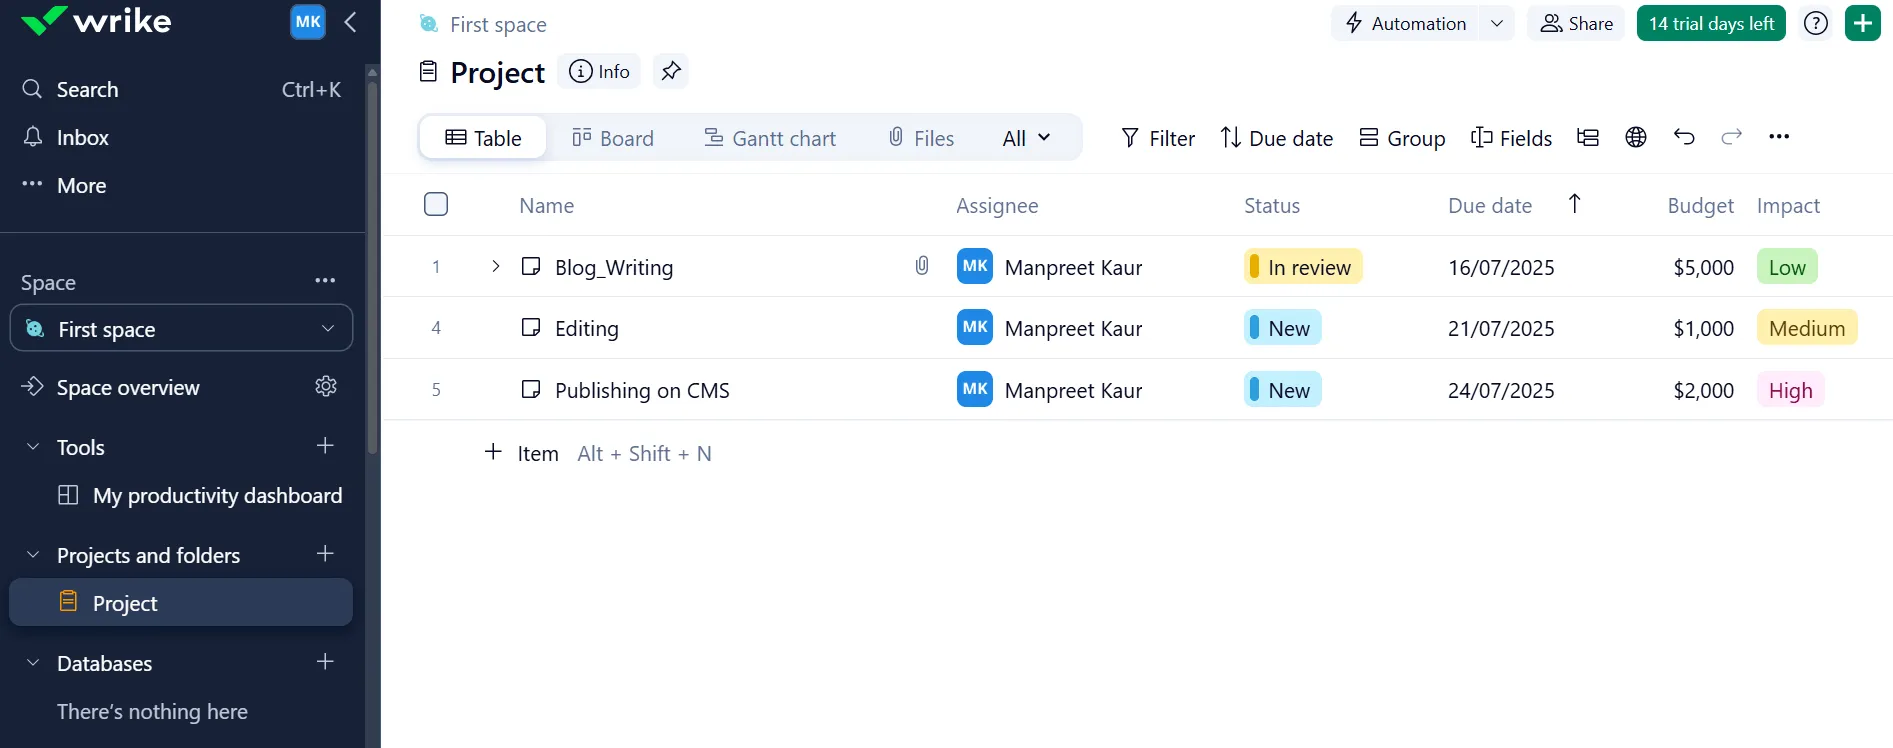Switch to the Board view tab

click(x=613, y=137)
